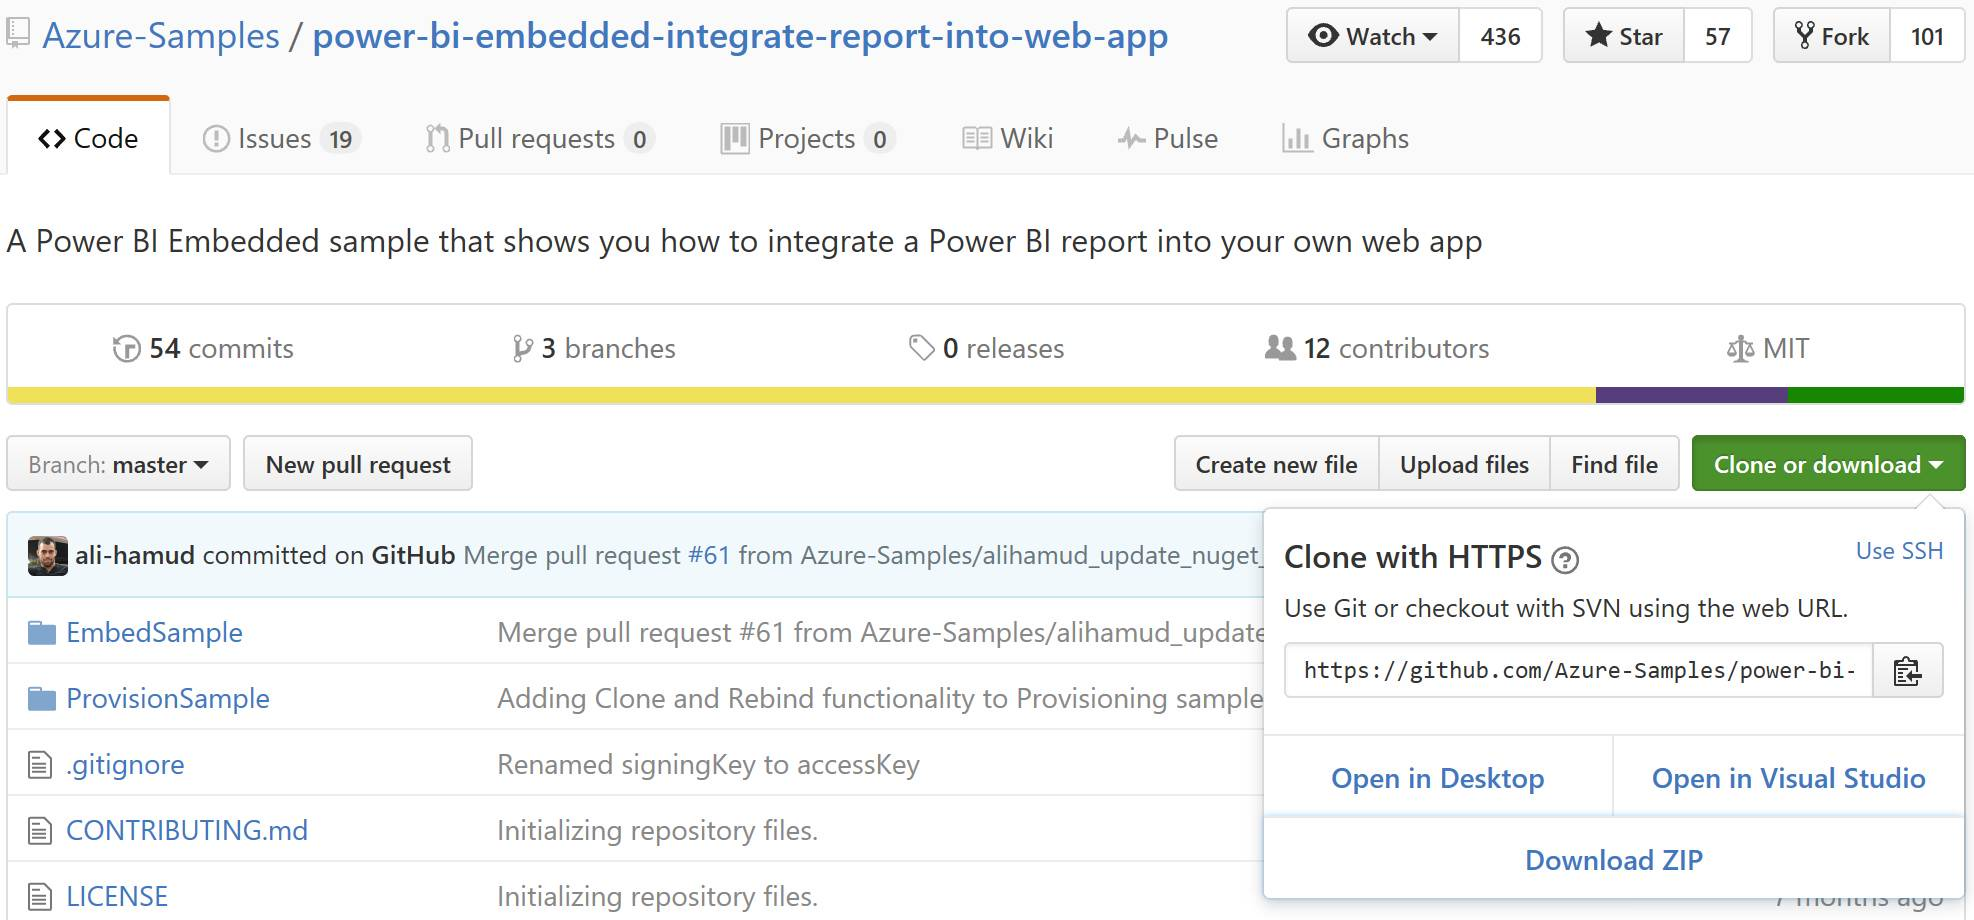View the 436 watchers count
Screen dimensions: 1974x920
1500,36
